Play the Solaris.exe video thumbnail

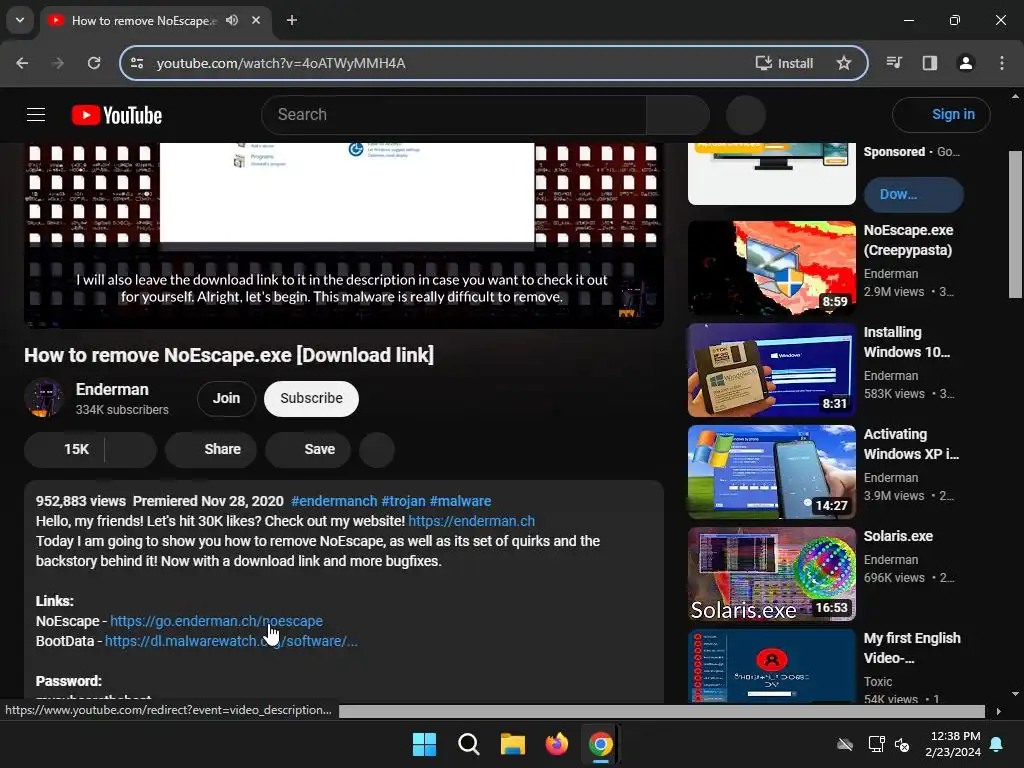tap(772, 574)
